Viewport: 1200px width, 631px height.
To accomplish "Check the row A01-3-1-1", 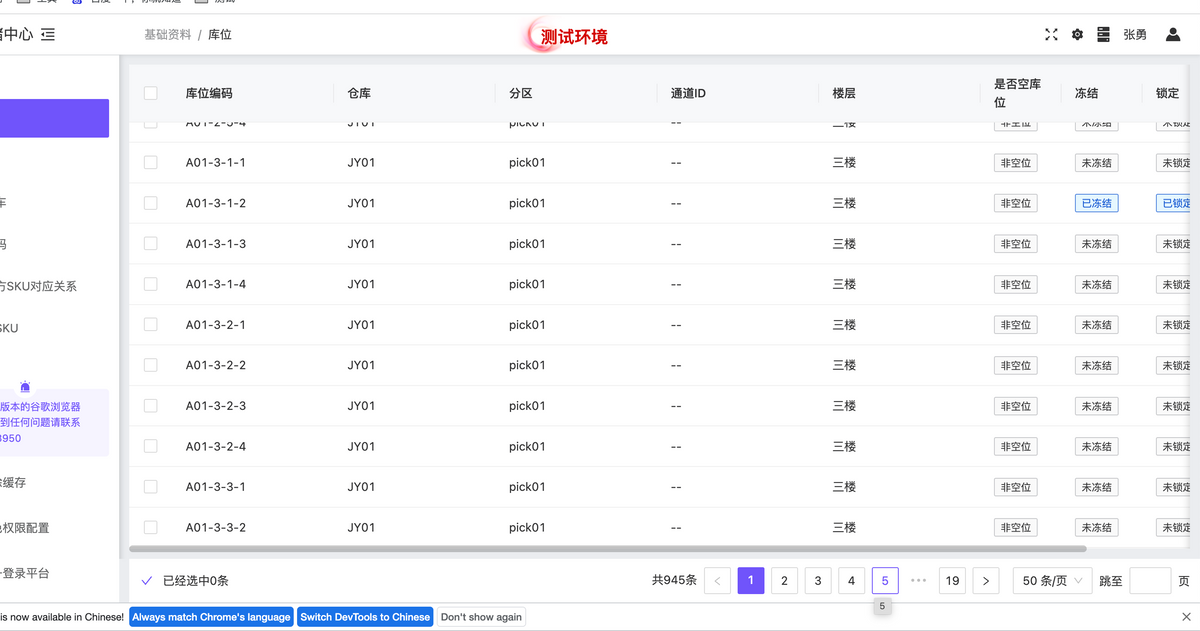I will [x=151, y=162].
